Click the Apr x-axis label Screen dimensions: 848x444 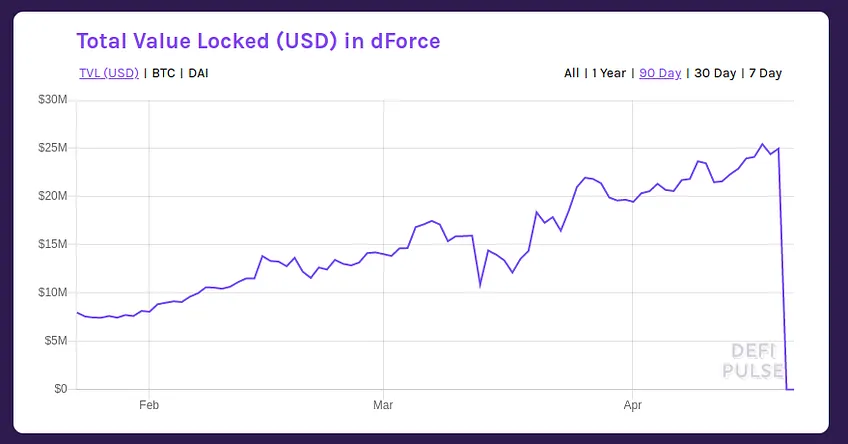(632, 405)
